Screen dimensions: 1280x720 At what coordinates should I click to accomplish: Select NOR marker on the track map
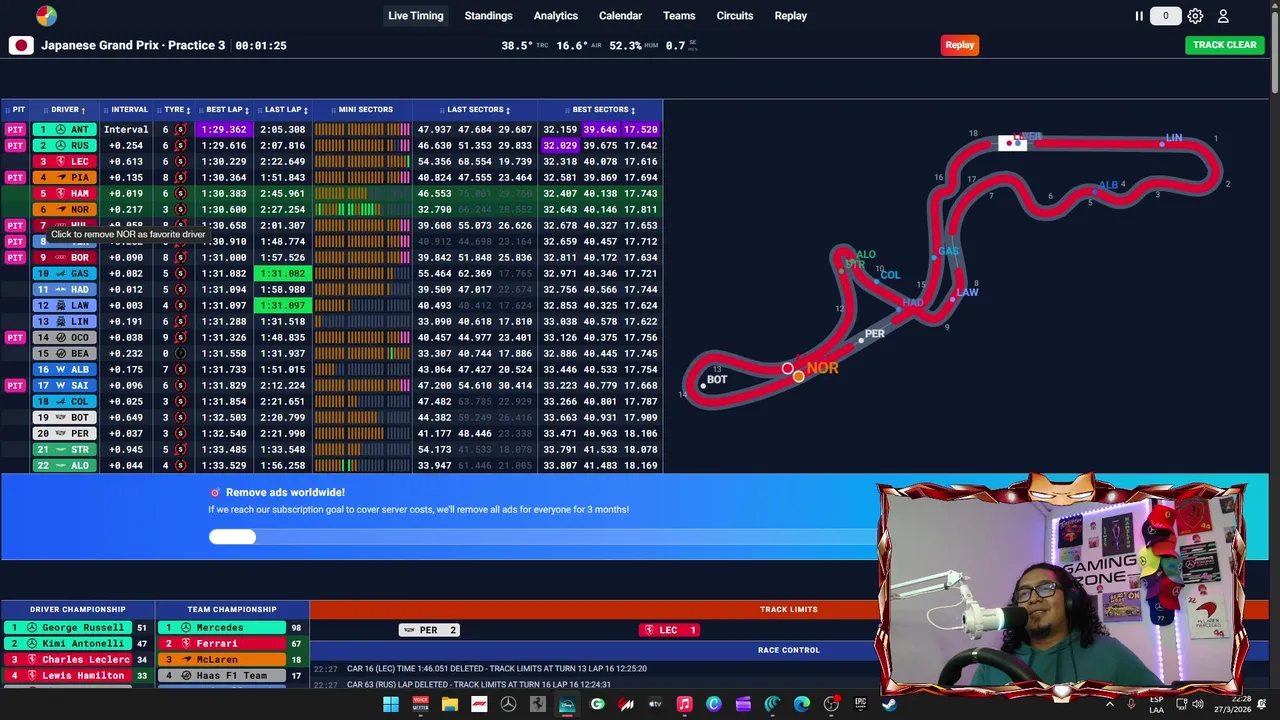tap(799, 376)
